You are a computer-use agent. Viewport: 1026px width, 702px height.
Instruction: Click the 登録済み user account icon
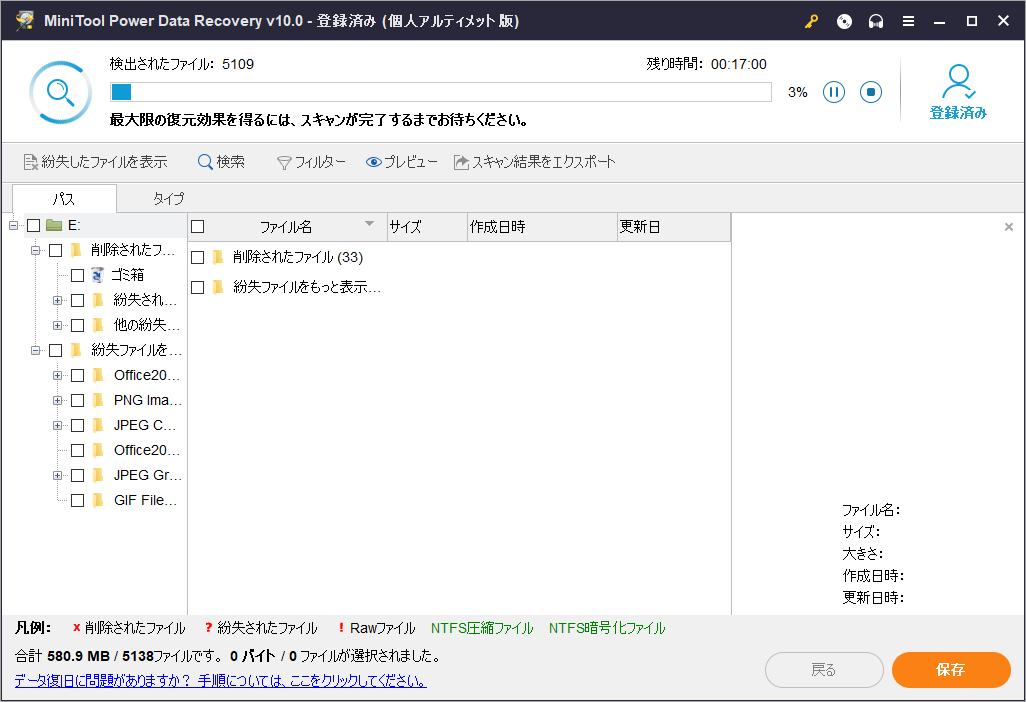point(958,82)
